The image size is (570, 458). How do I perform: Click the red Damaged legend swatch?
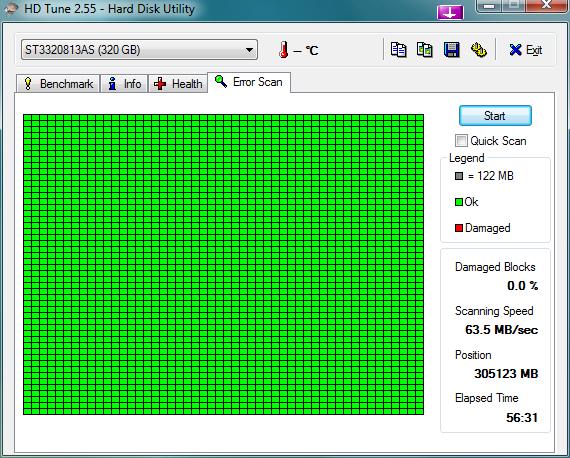coord(459,228)
